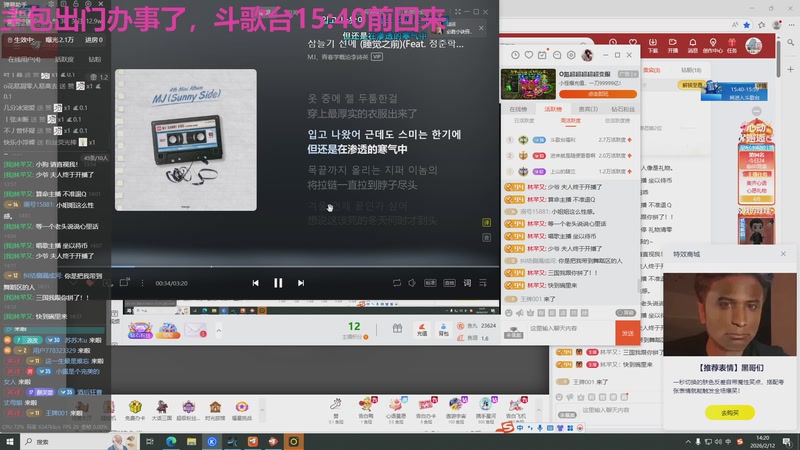Open File Explorer from taskbar
Viewport: 800px width, 450px height.
191,441
